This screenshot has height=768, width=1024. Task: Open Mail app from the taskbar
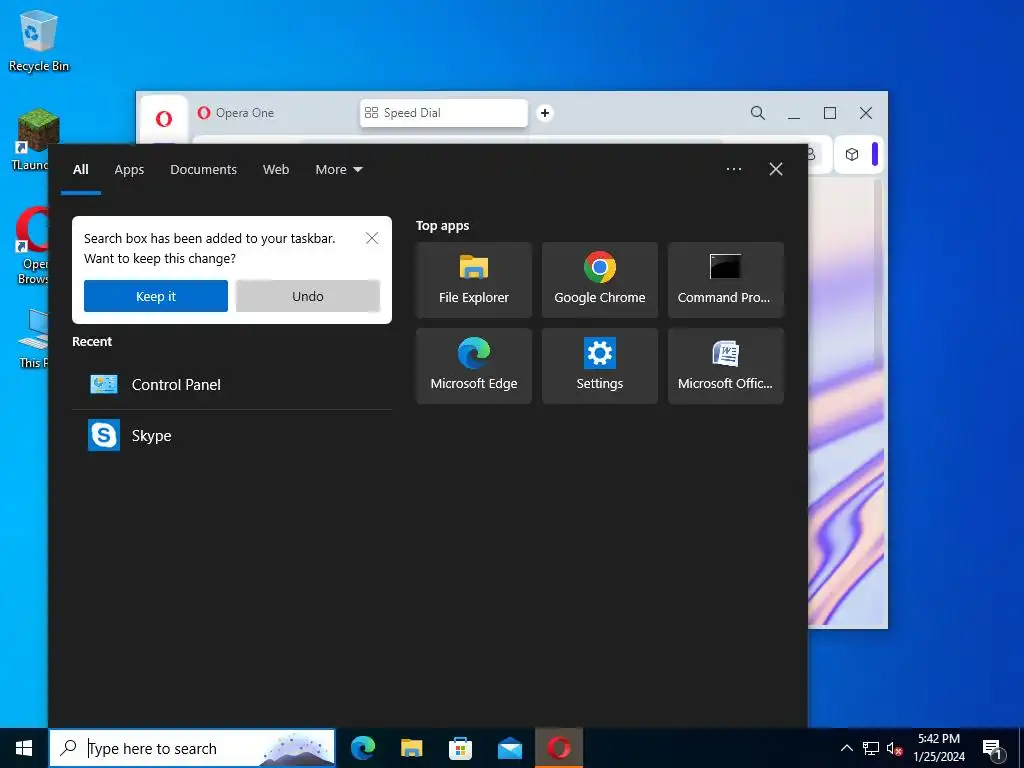point(509,748)
